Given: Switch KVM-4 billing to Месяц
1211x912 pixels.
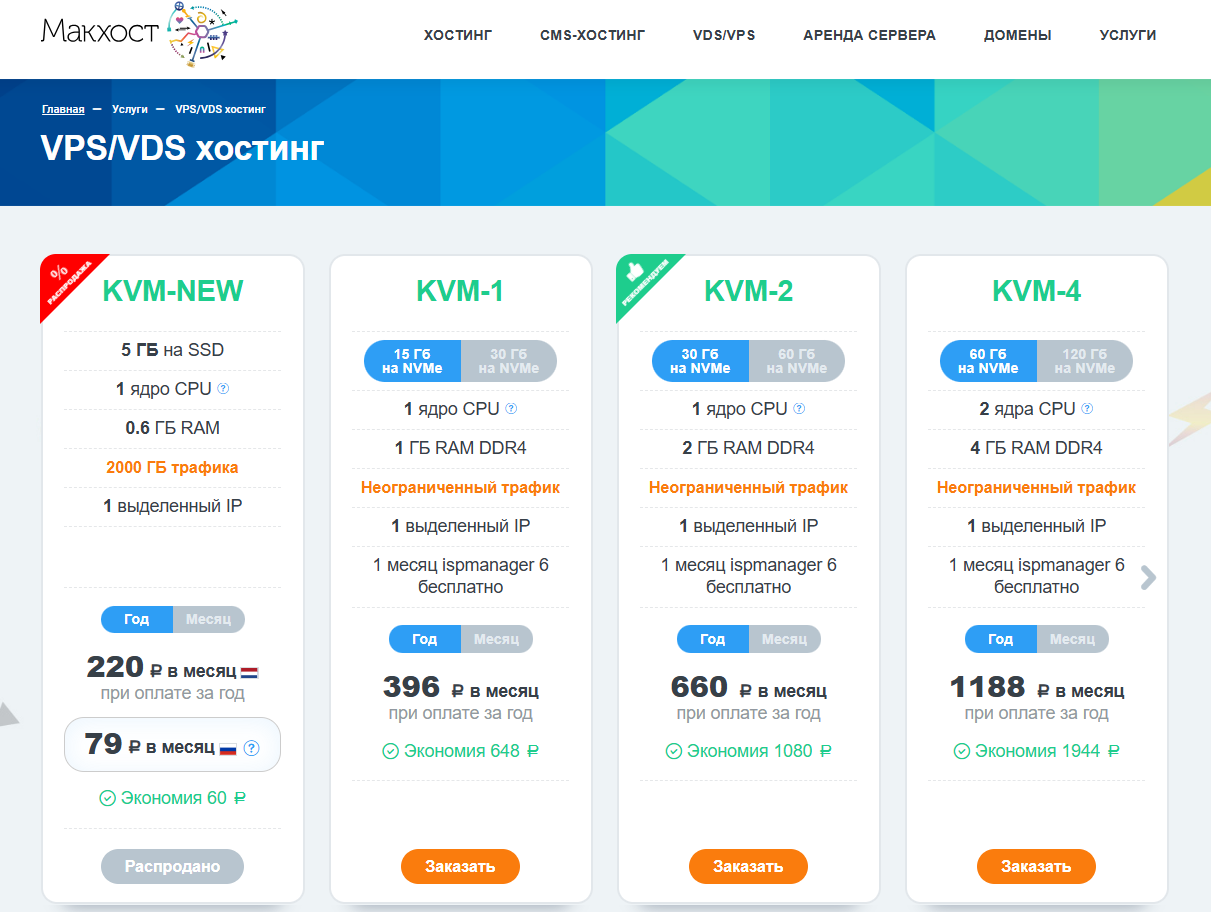Looking at the screenshot, I should pos(1073,639).
